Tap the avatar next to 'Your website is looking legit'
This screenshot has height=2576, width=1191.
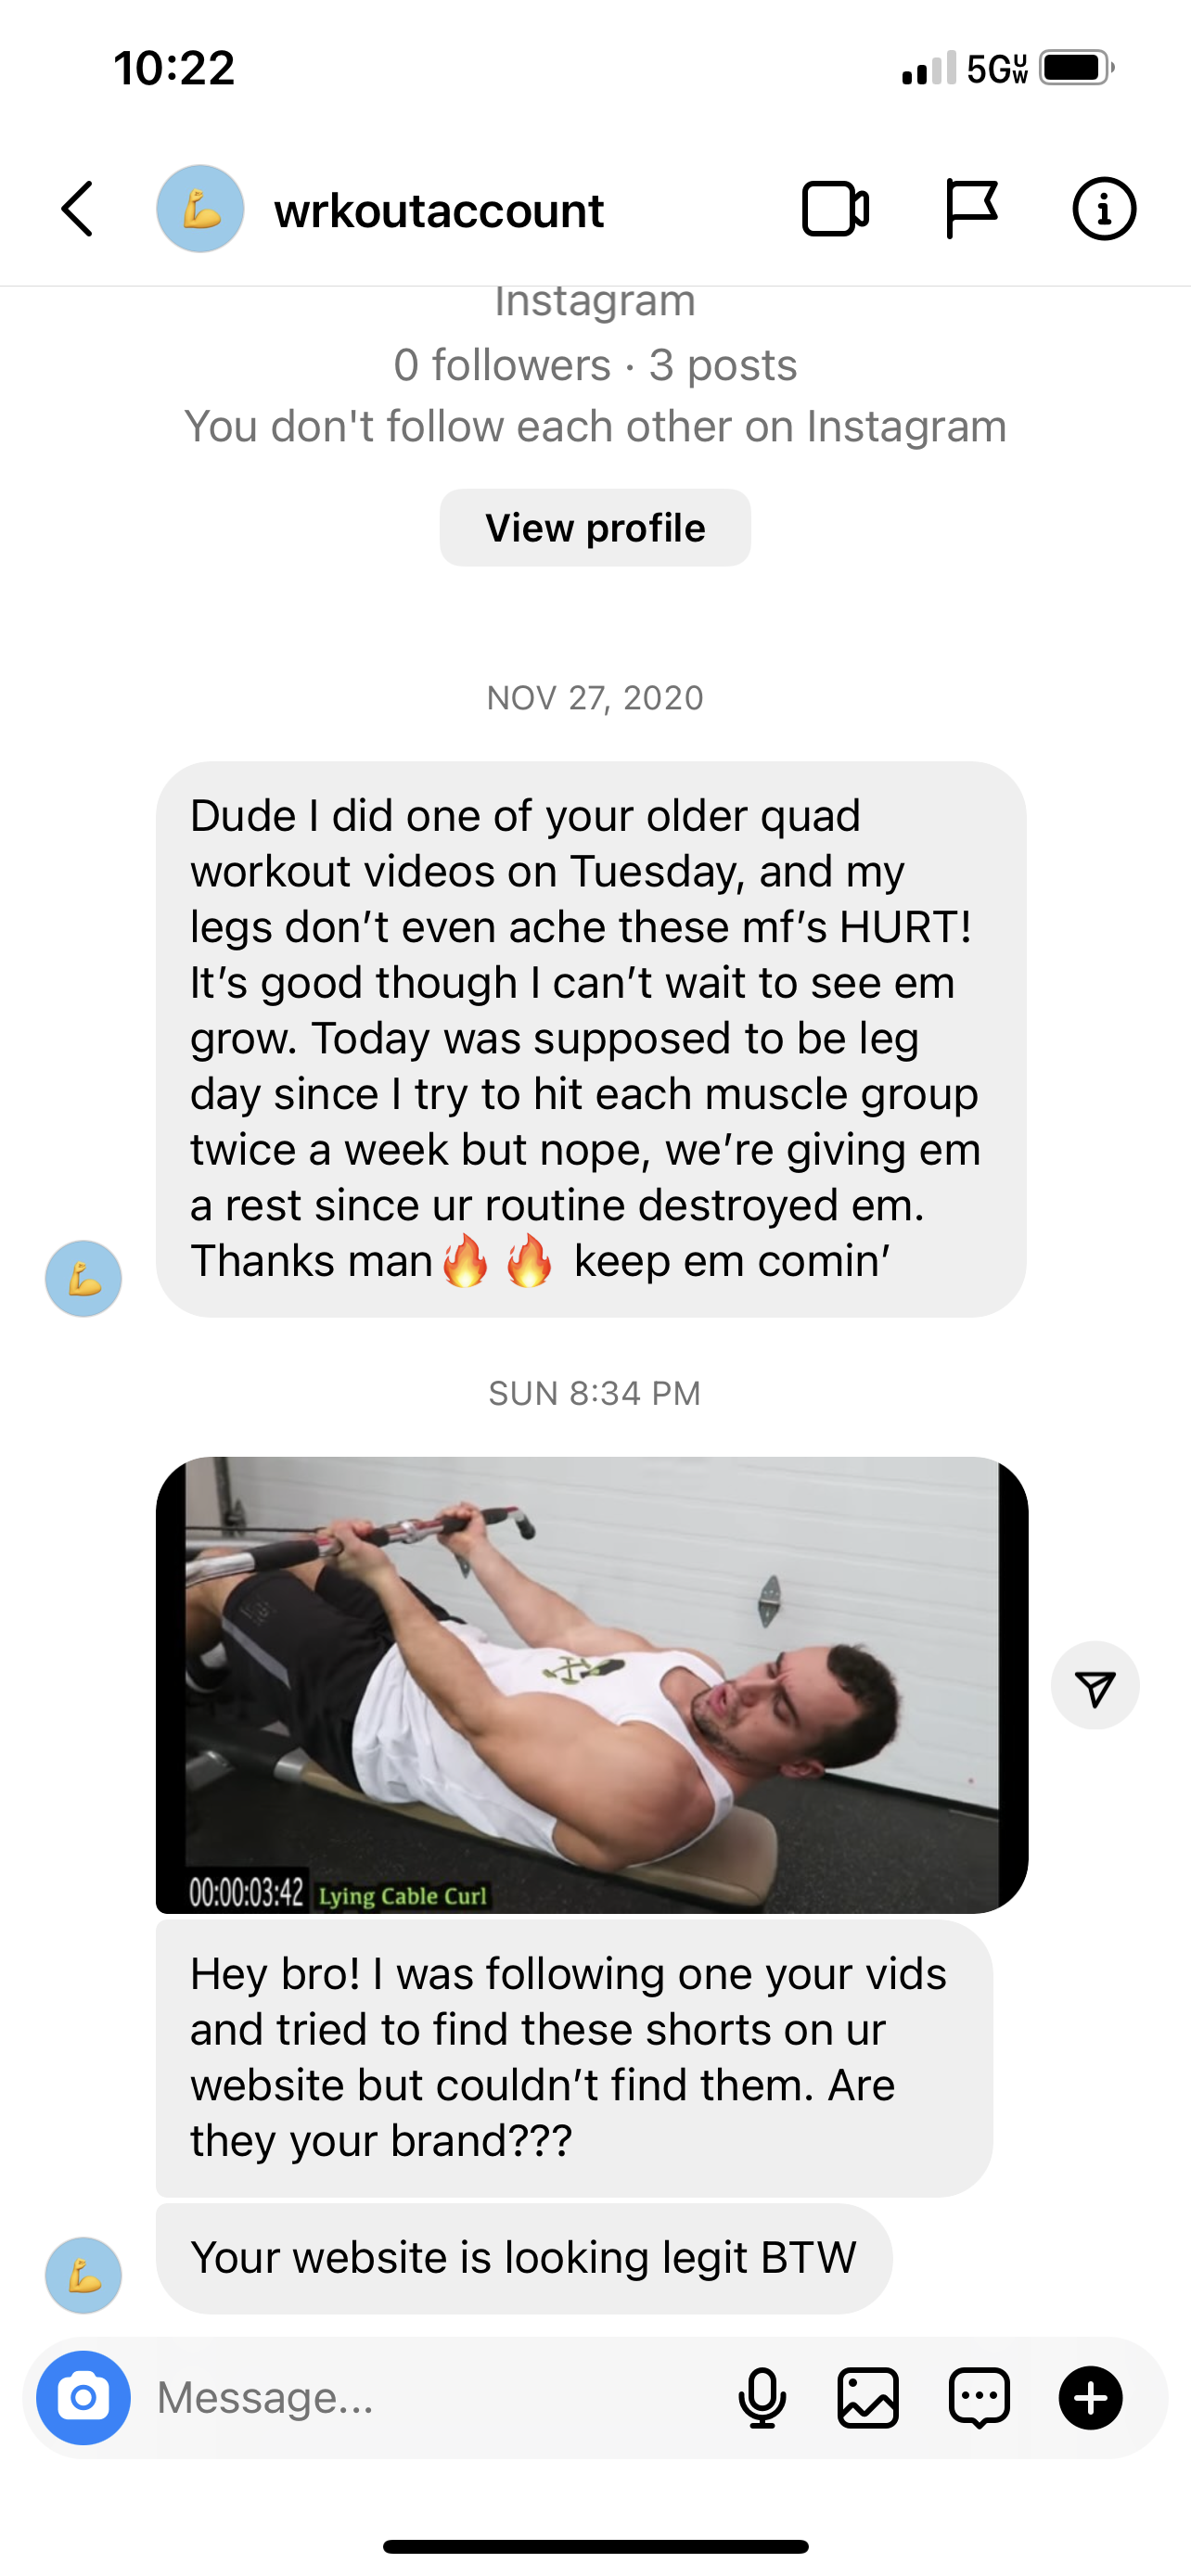click(x=83, y=2275)
